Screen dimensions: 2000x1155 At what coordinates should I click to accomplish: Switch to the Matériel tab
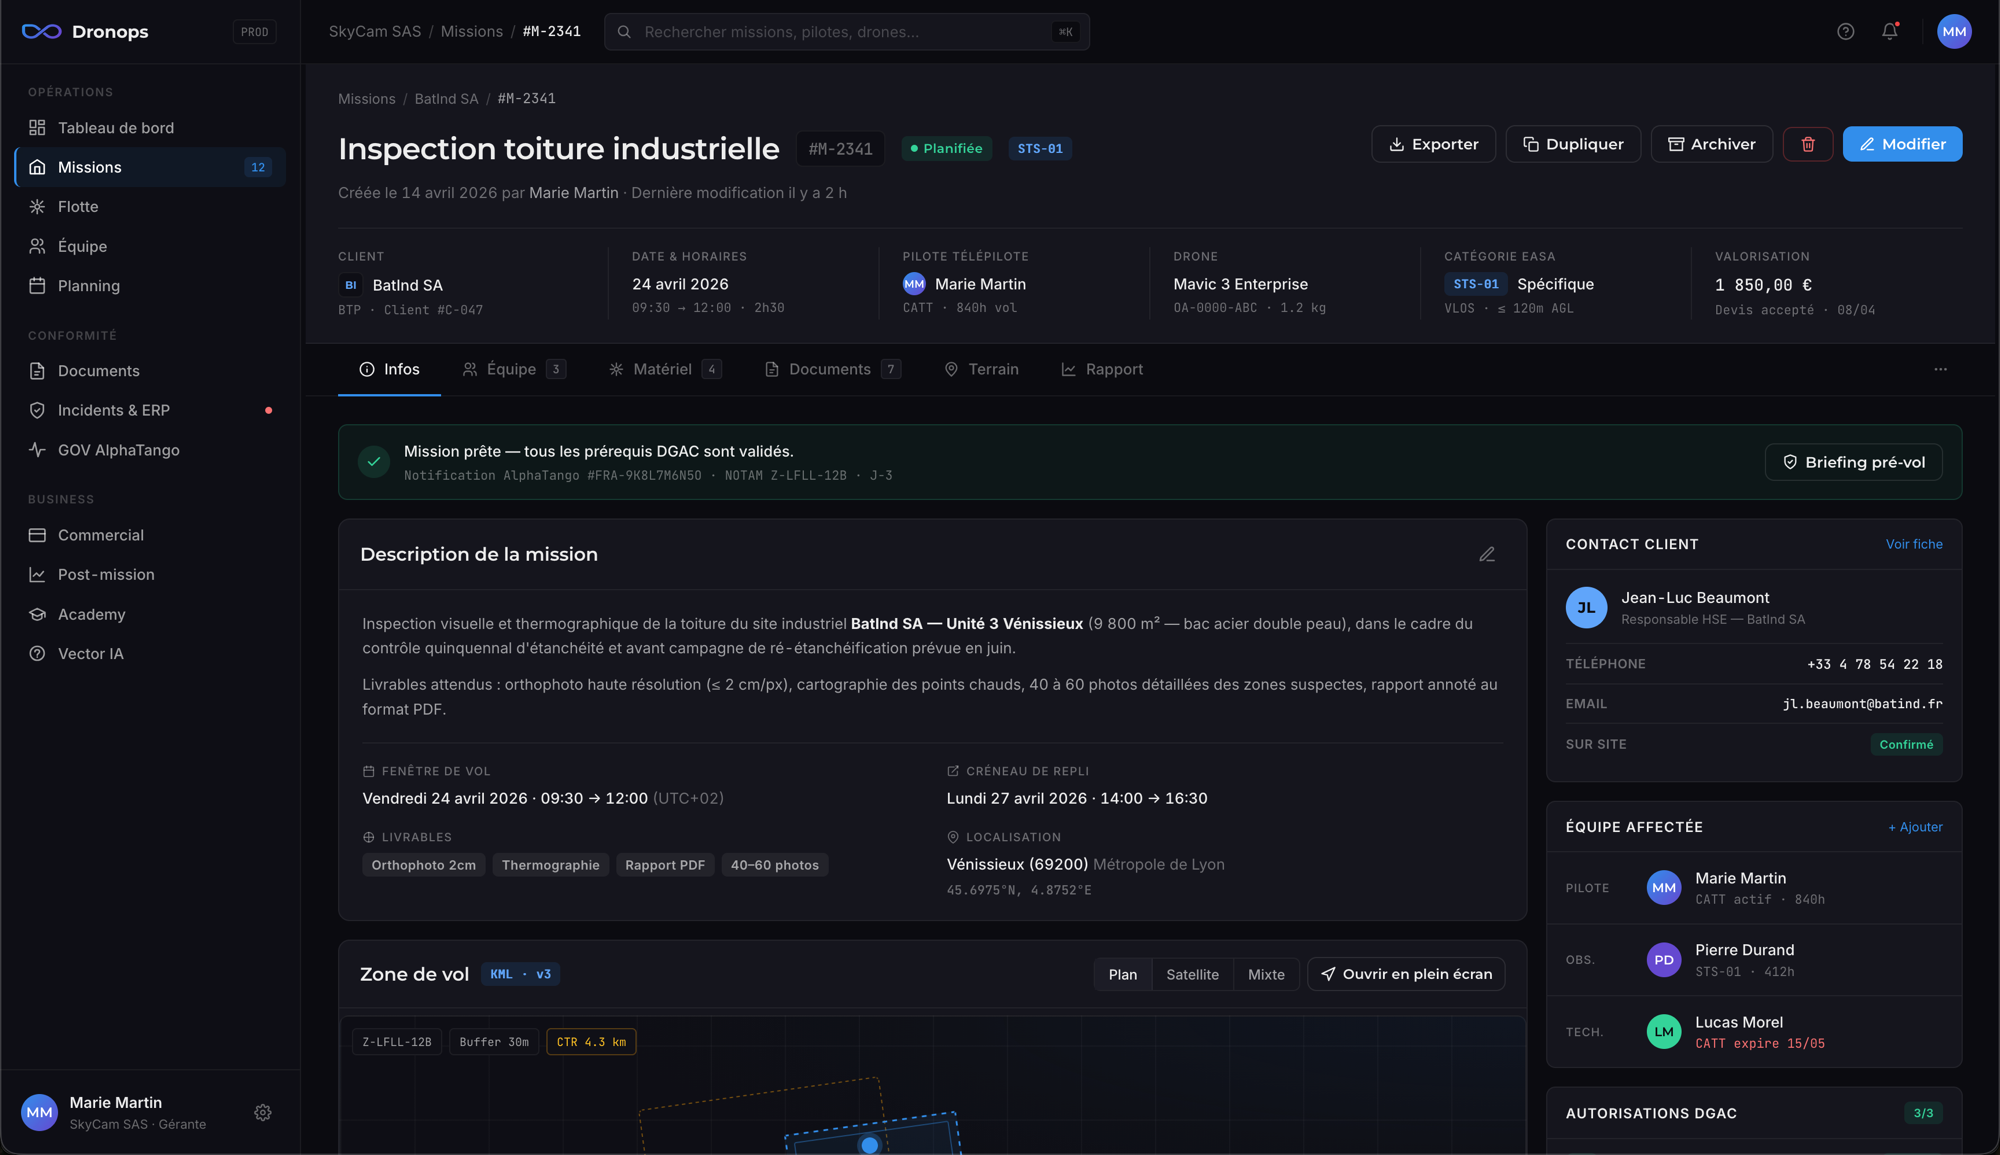665,370
